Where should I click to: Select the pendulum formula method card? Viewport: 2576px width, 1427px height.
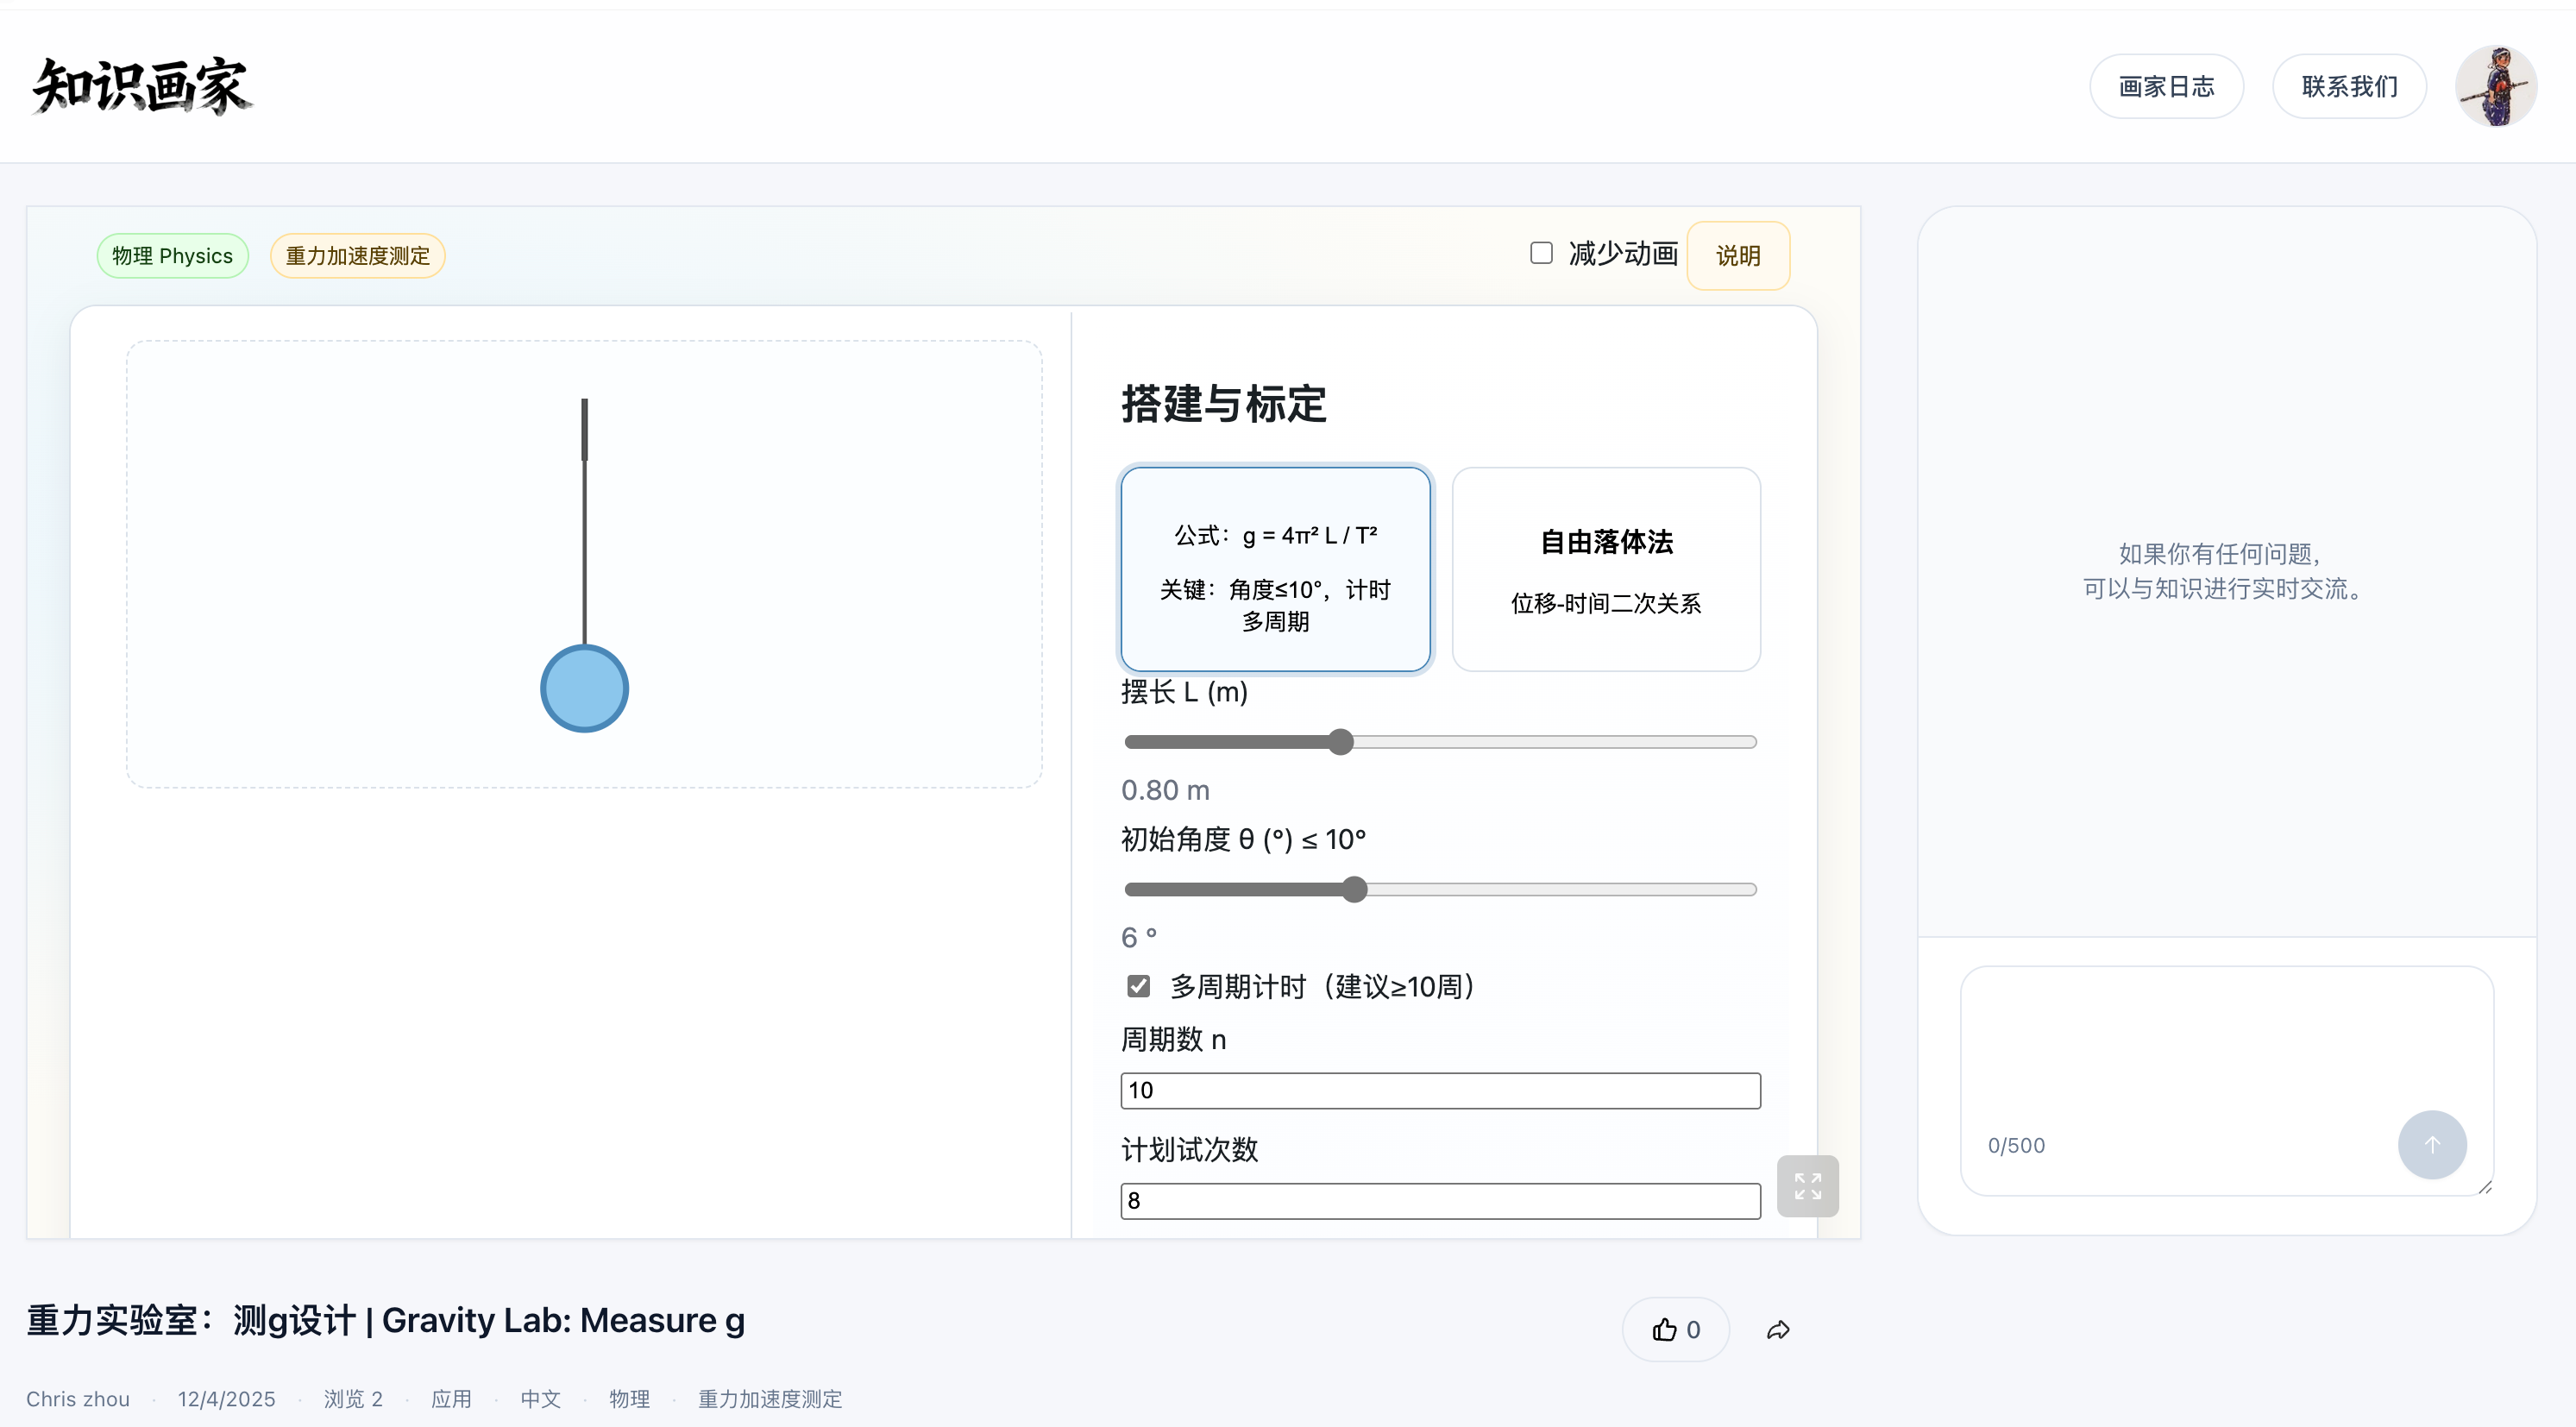pos(1275,569)
